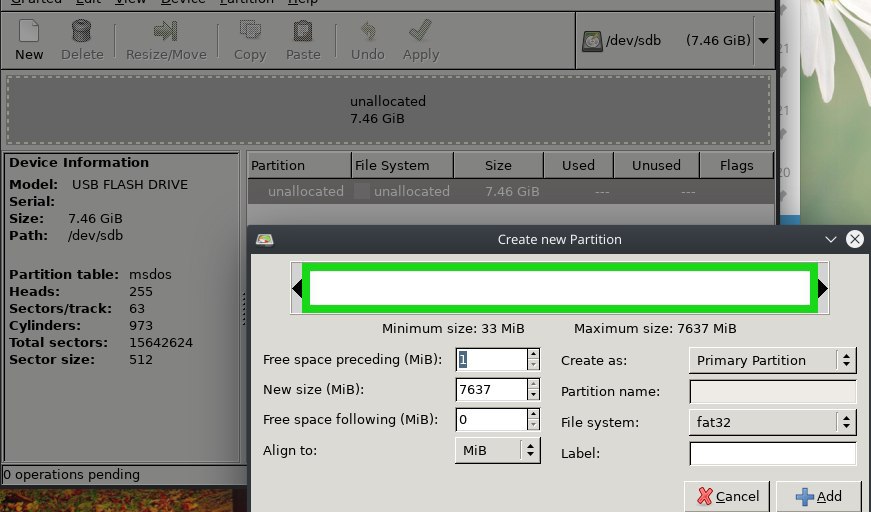
Task: Click the disk icon beside /dev/sdb
Action: coord(592,41)
